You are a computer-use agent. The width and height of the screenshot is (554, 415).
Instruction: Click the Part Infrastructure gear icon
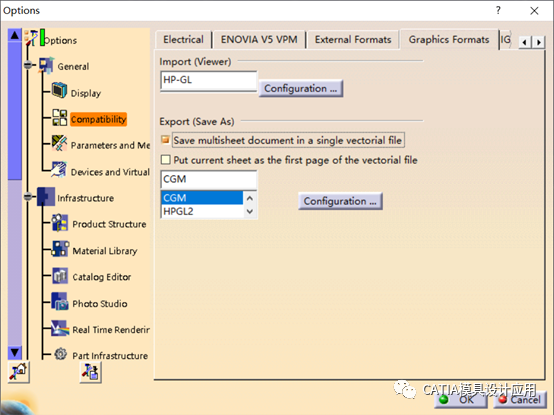click(60, 354)
